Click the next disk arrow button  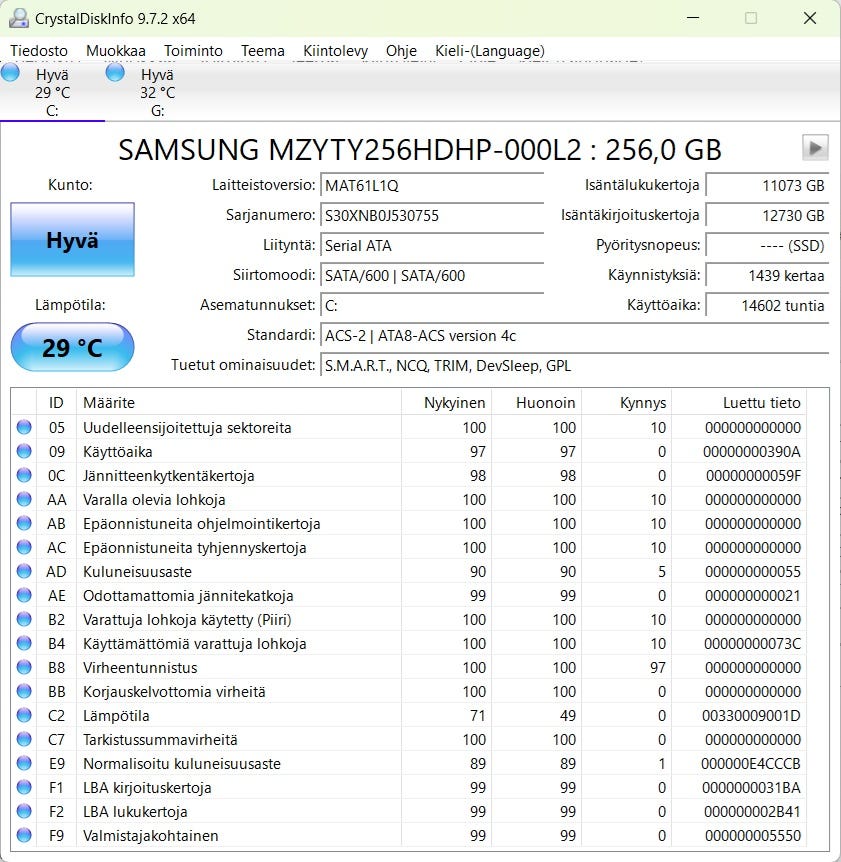[815, 148]
